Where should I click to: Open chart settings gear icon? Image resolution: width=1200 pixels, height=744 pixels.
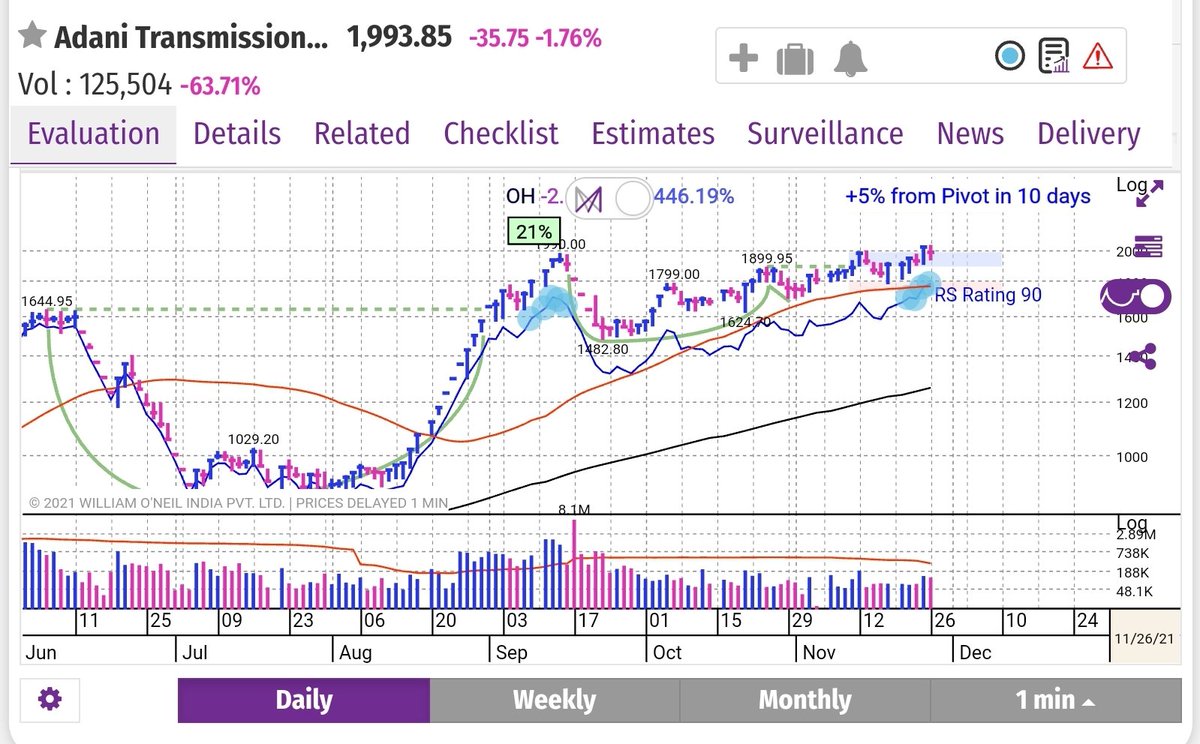click(49, 699)
